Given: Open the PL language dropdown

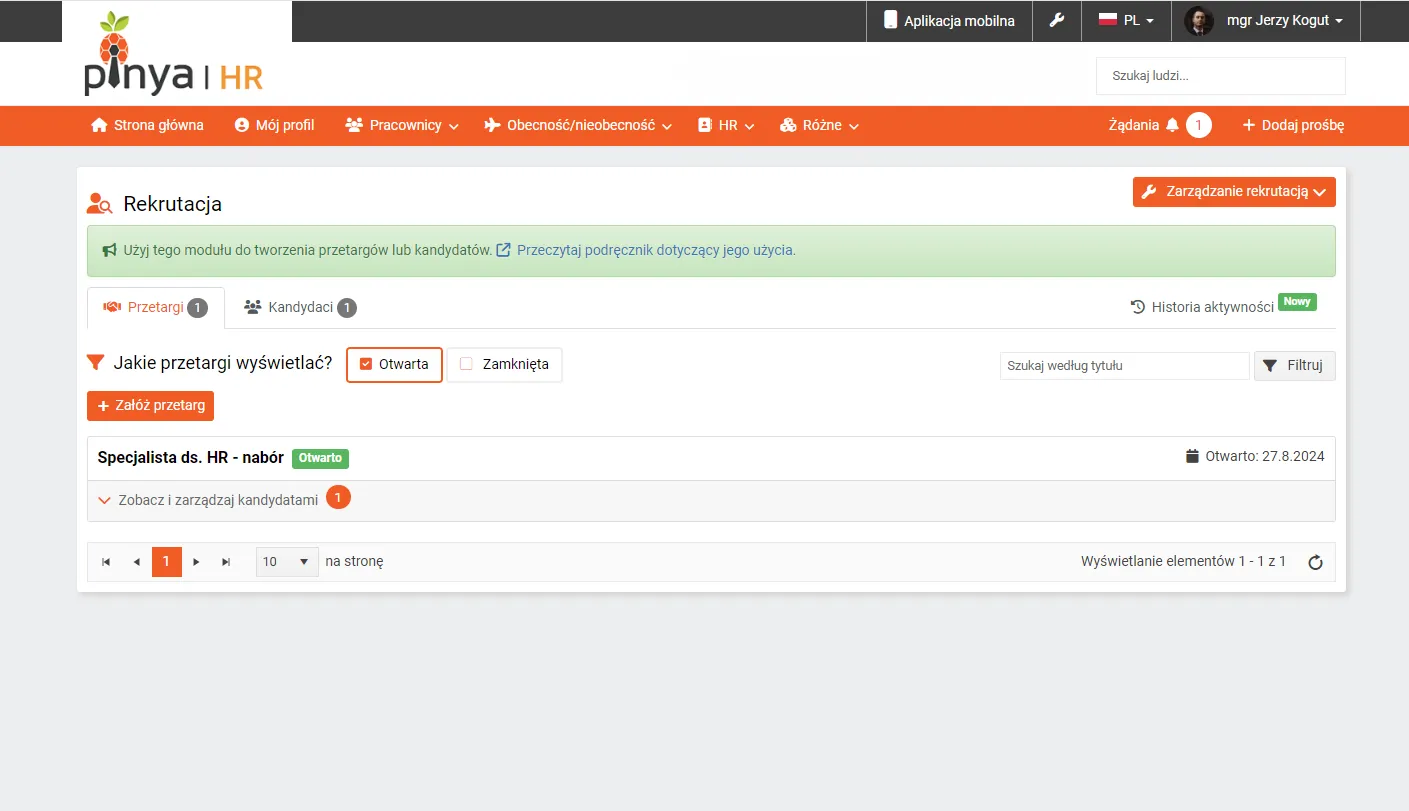Looking at the screenshot, I should [1126, 20].
